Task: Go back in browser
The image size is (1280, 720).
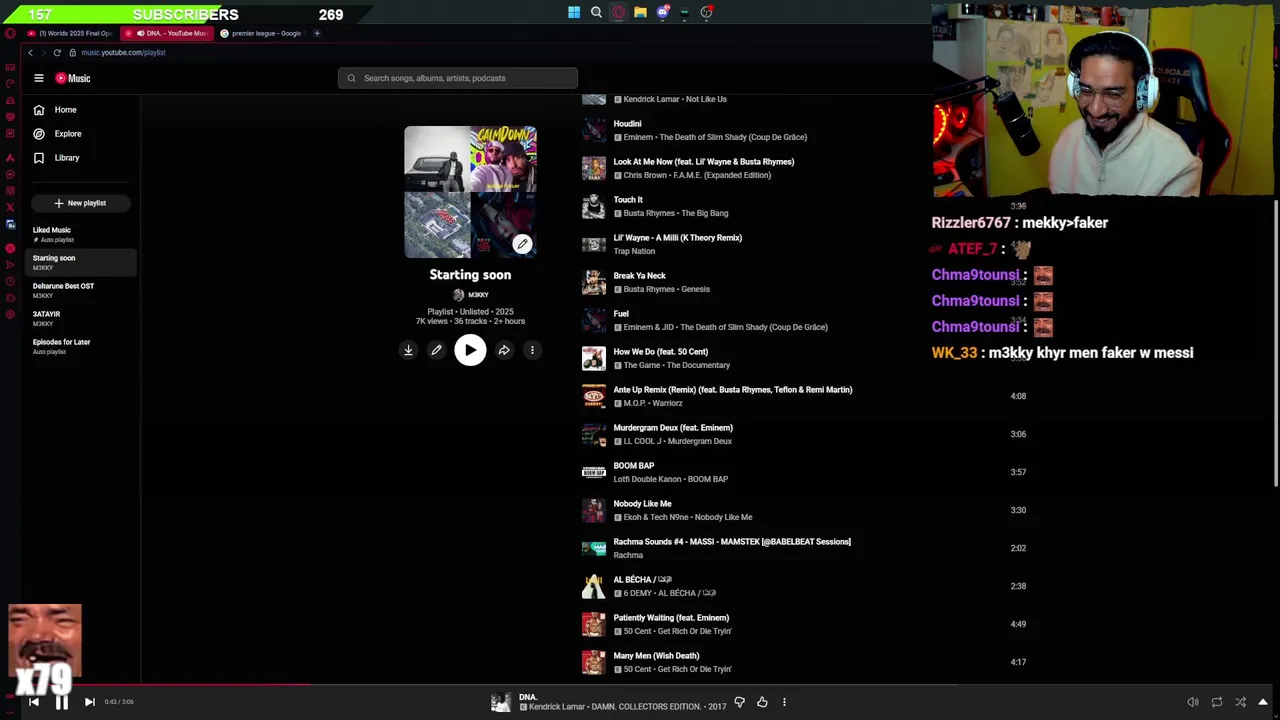Action: tap(30, 52)
